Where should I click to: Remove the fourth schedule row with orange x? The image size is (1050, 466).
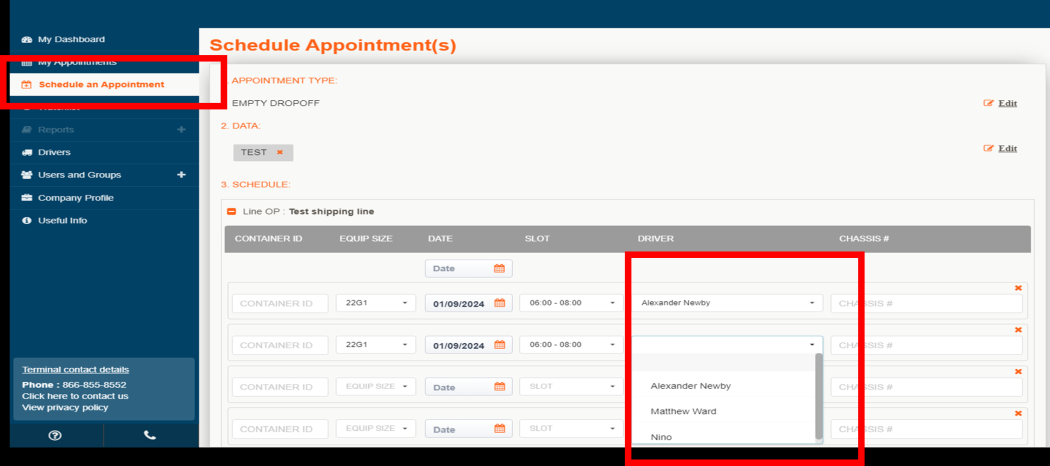pos(1019,413)
